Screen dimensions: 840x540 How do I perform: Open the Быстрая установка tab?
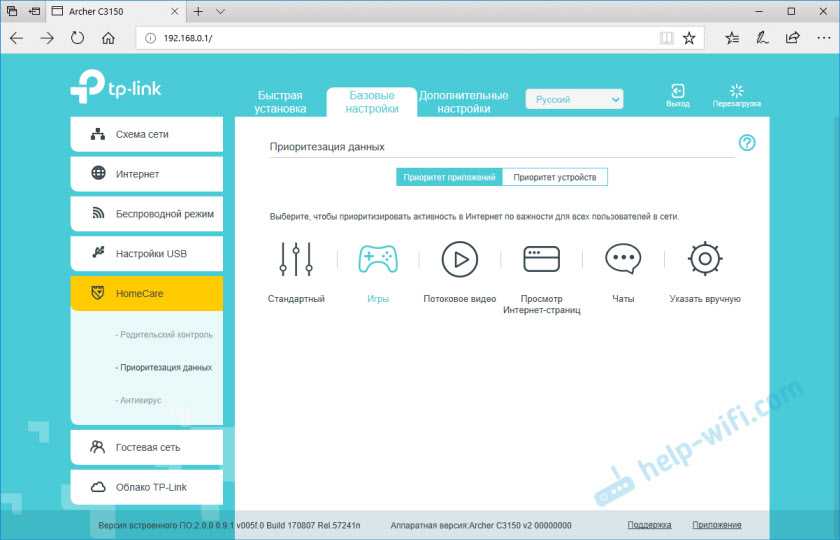(279, 102)
